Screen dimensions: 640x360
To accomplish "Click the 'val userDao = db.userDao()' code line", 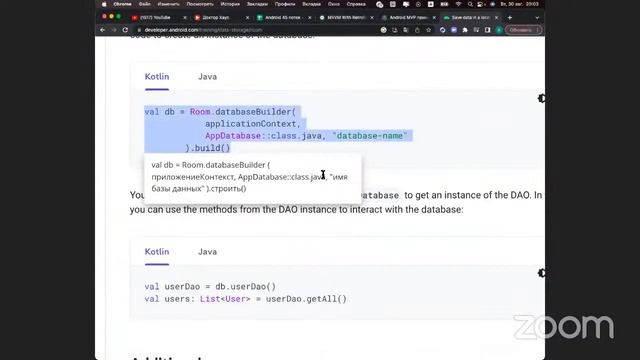I will point(210,287).
